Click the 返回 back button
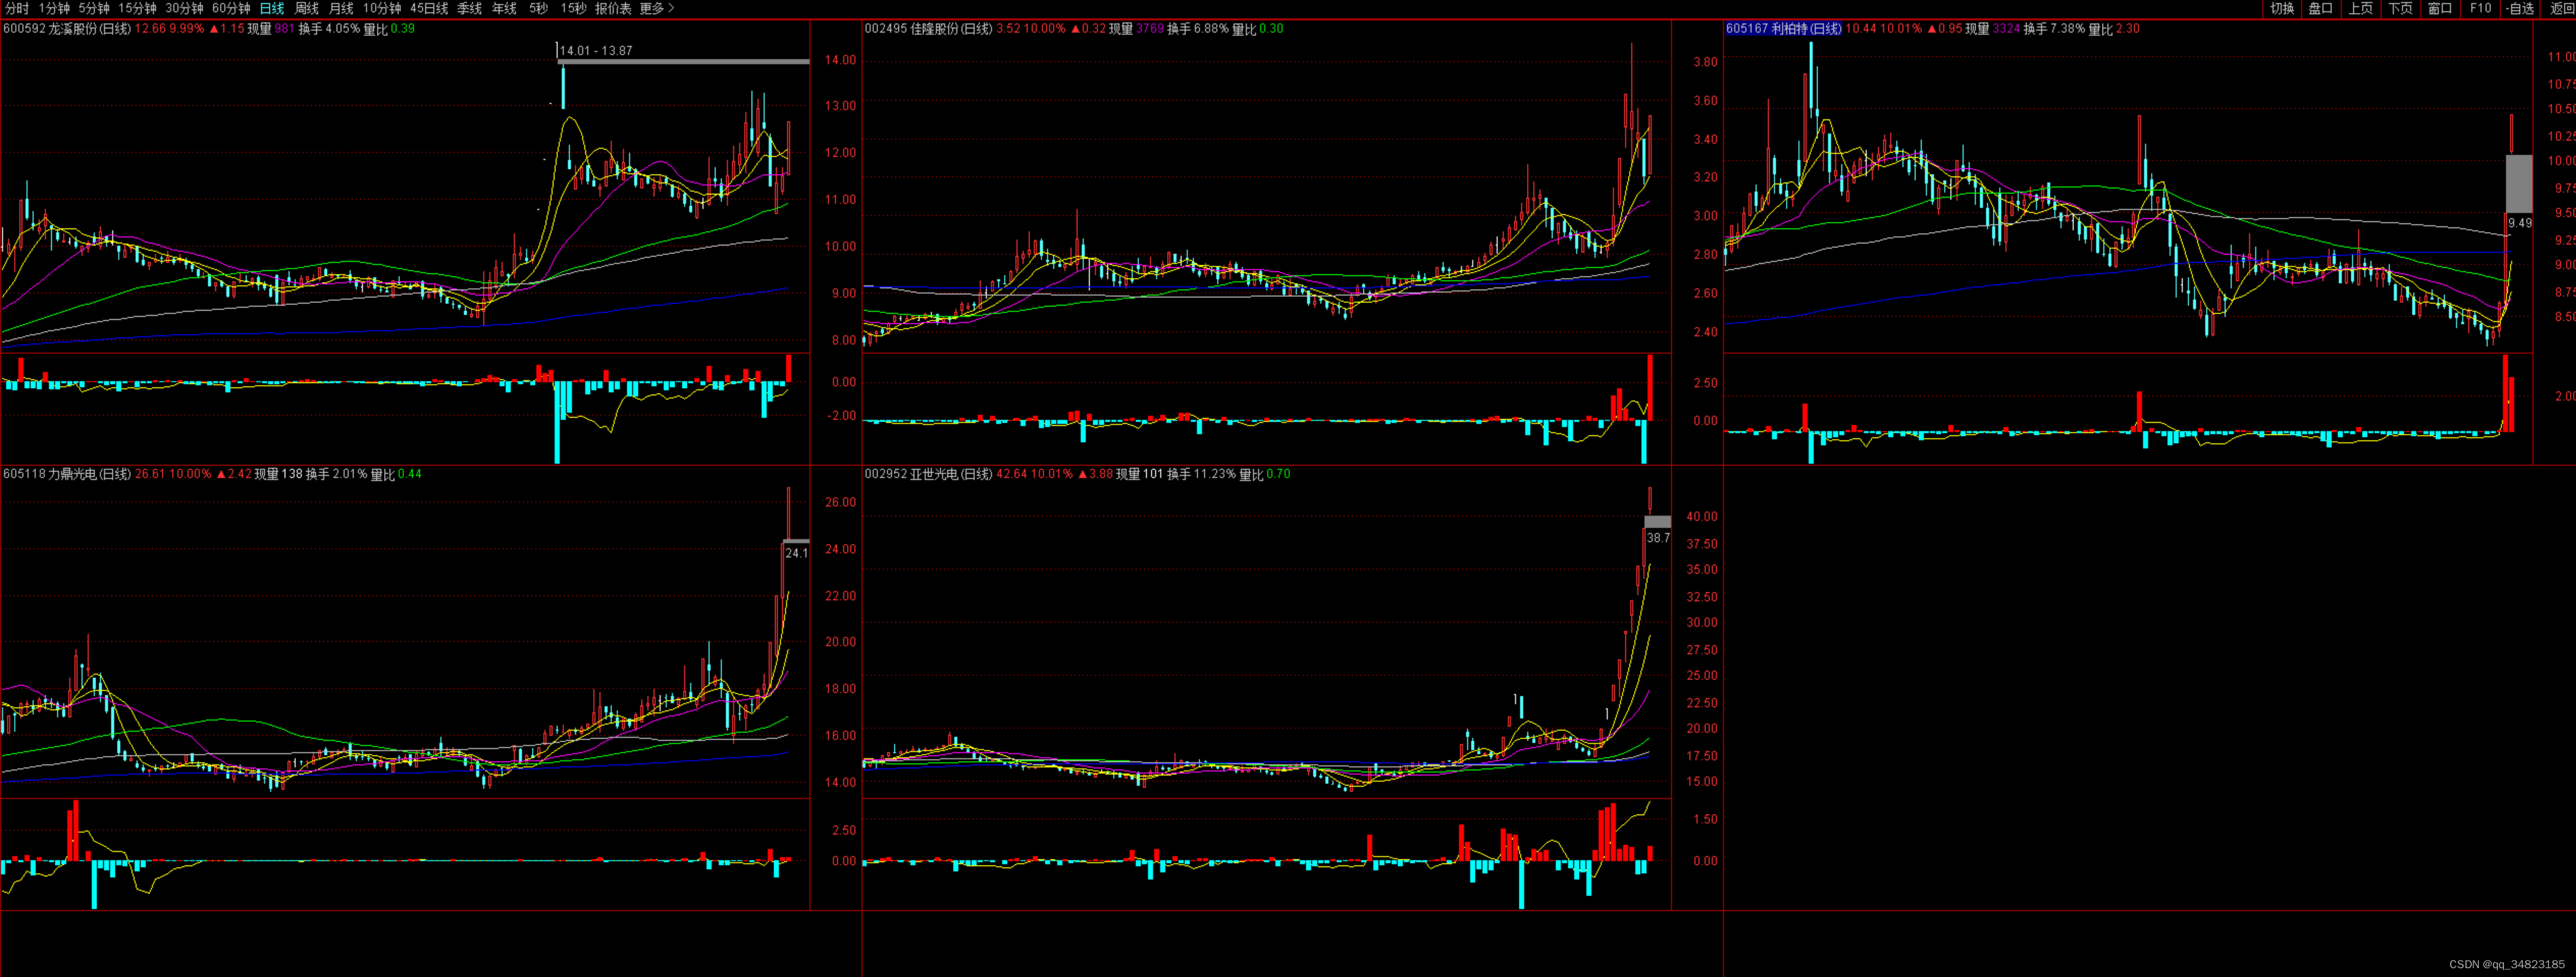Screen dimensions: 2576x977 [x=2562, y=8]
